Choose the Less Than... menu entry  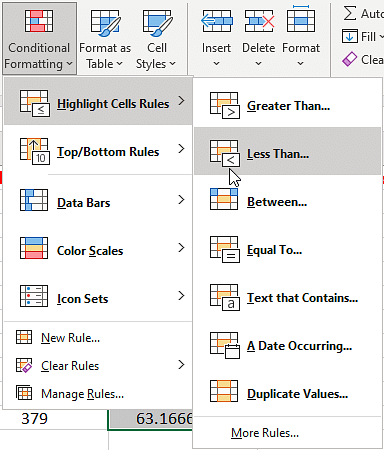tap(287, 151)
